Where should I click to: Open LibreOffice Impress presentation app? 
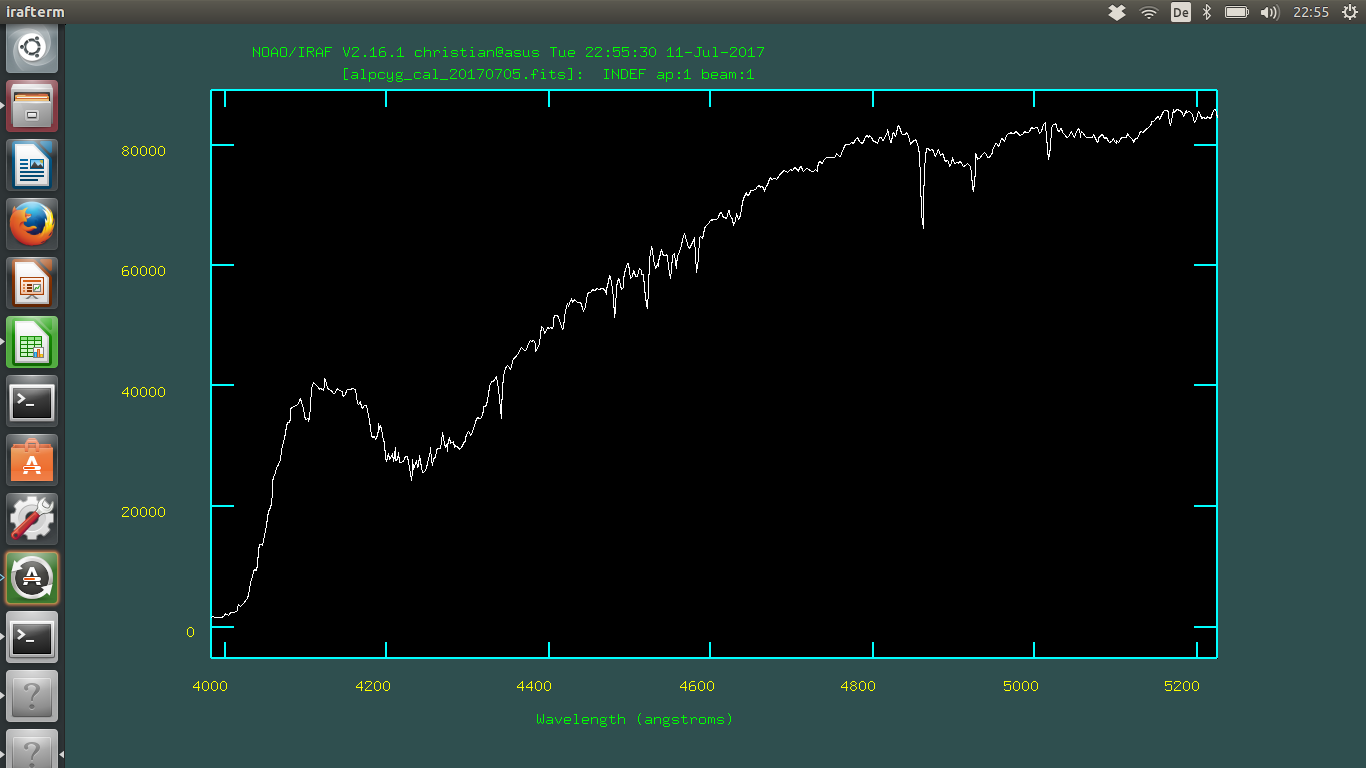coord(32,283)
